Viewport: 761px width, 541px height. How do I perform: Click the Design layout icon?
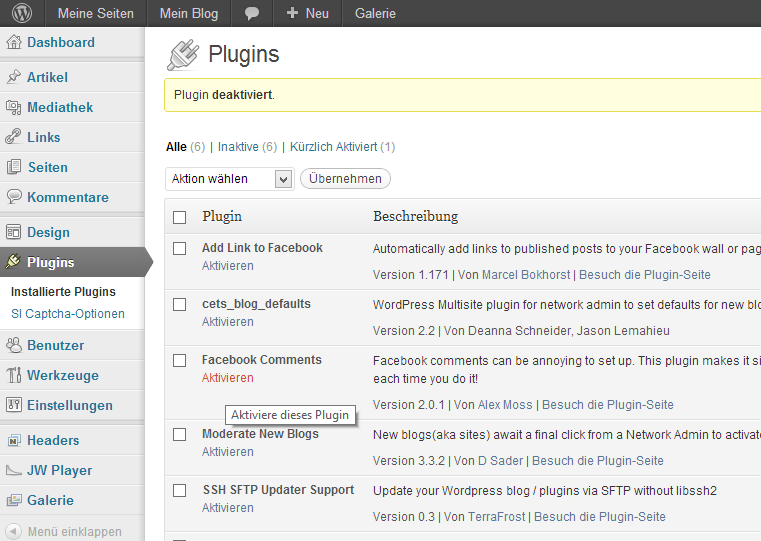tap(14, 232)
